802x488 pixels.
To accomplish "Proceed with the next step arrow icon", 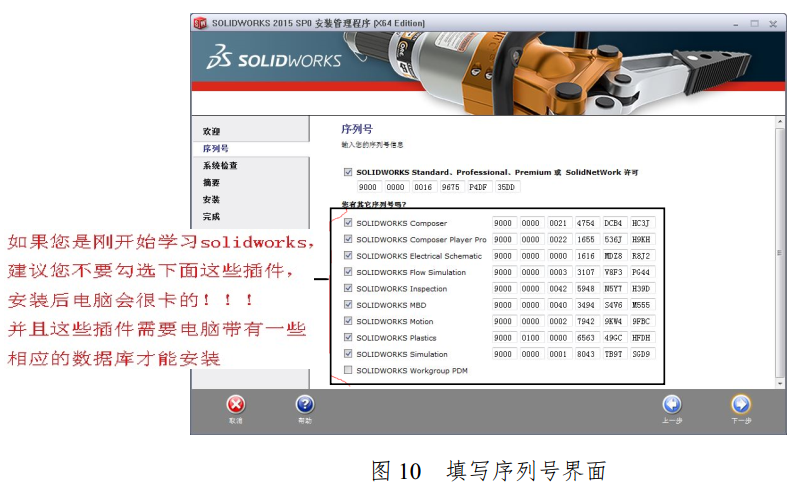I will pos(741,404).
